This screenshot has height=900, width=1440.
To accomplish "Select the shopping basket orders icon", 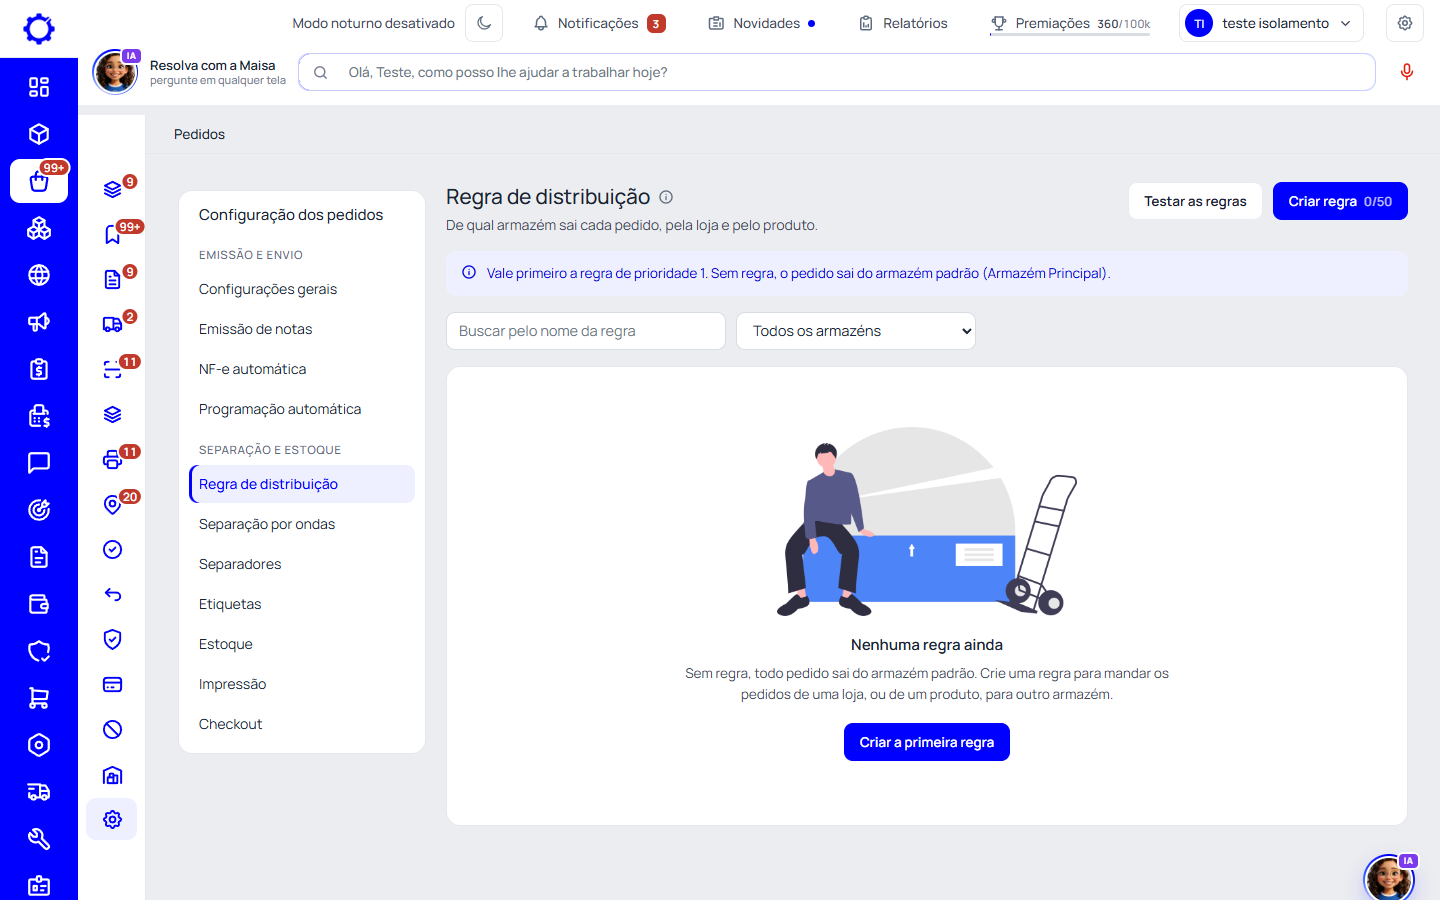I will 39,181.
